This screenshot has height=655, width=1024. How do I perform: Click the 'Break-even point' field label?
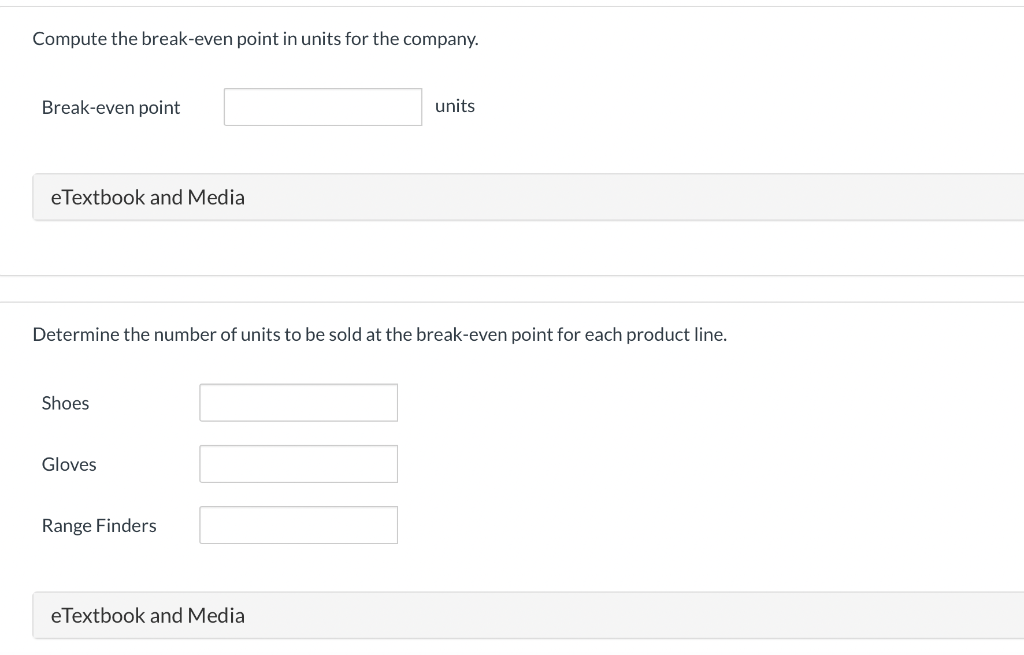point(111,107)
